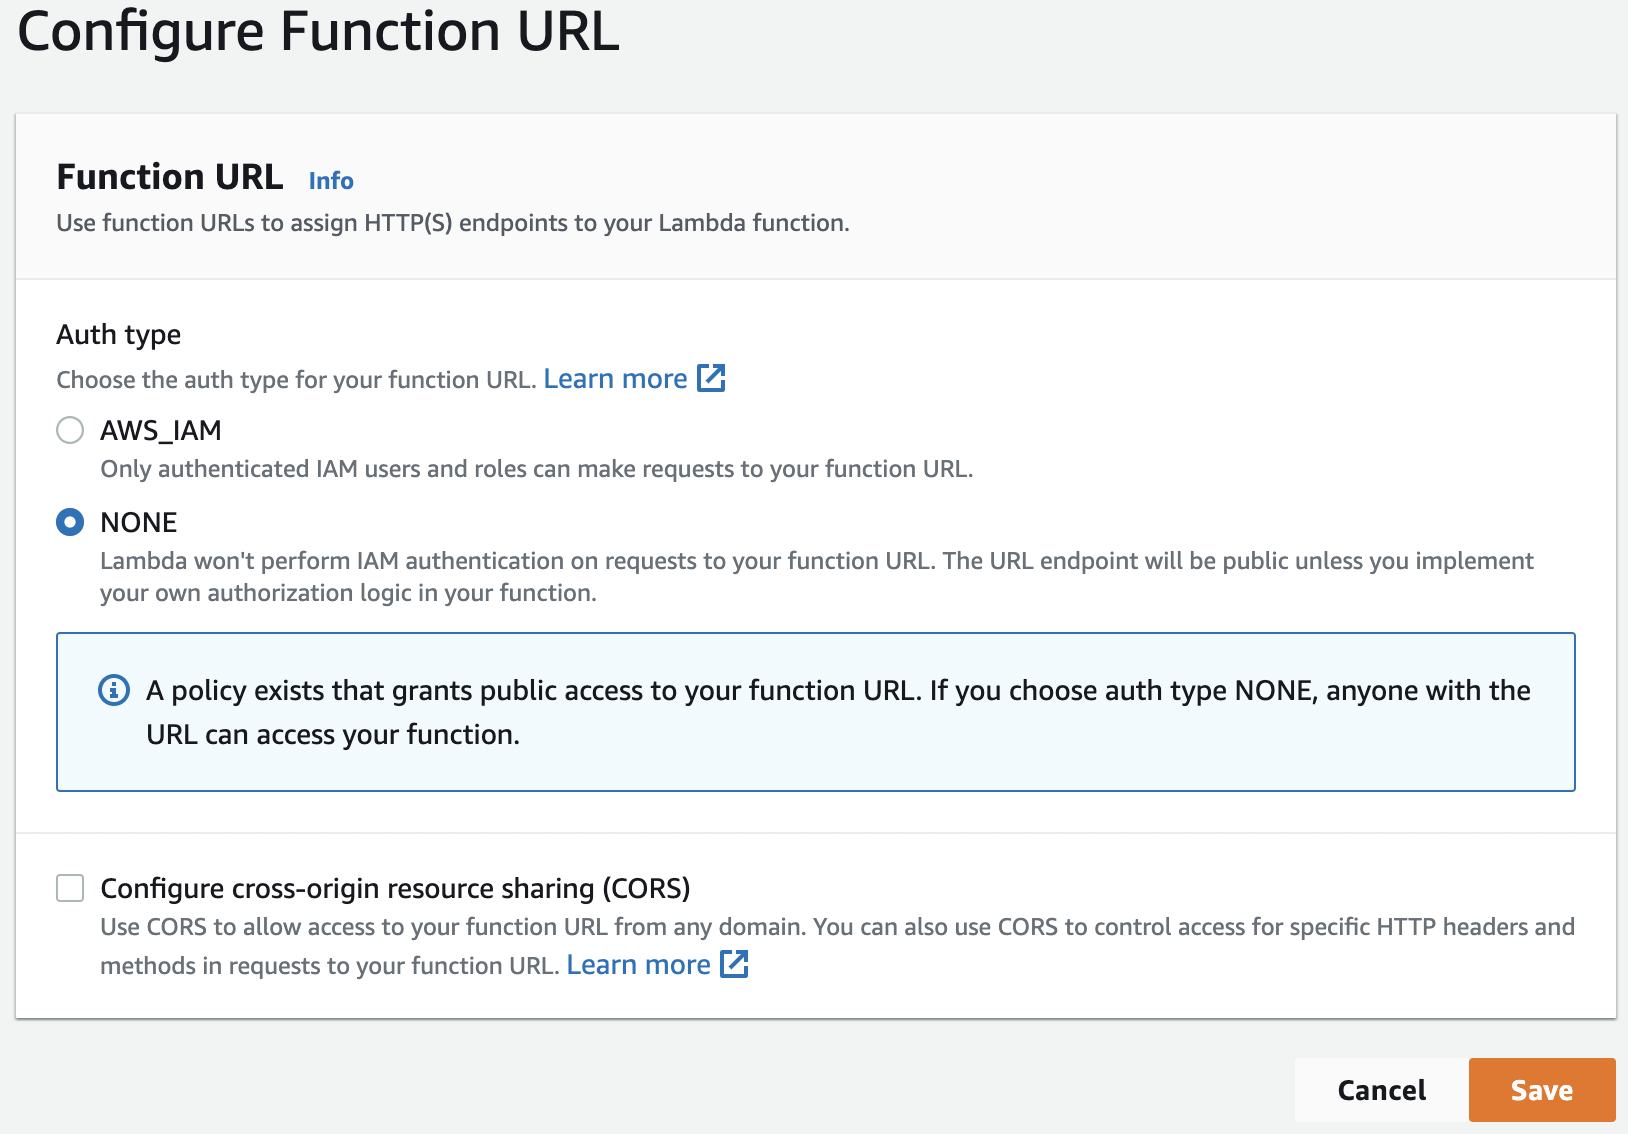Click the AWS_IAM description about authenticated users
The image size is (1628, 1134).
pos(536,469)
